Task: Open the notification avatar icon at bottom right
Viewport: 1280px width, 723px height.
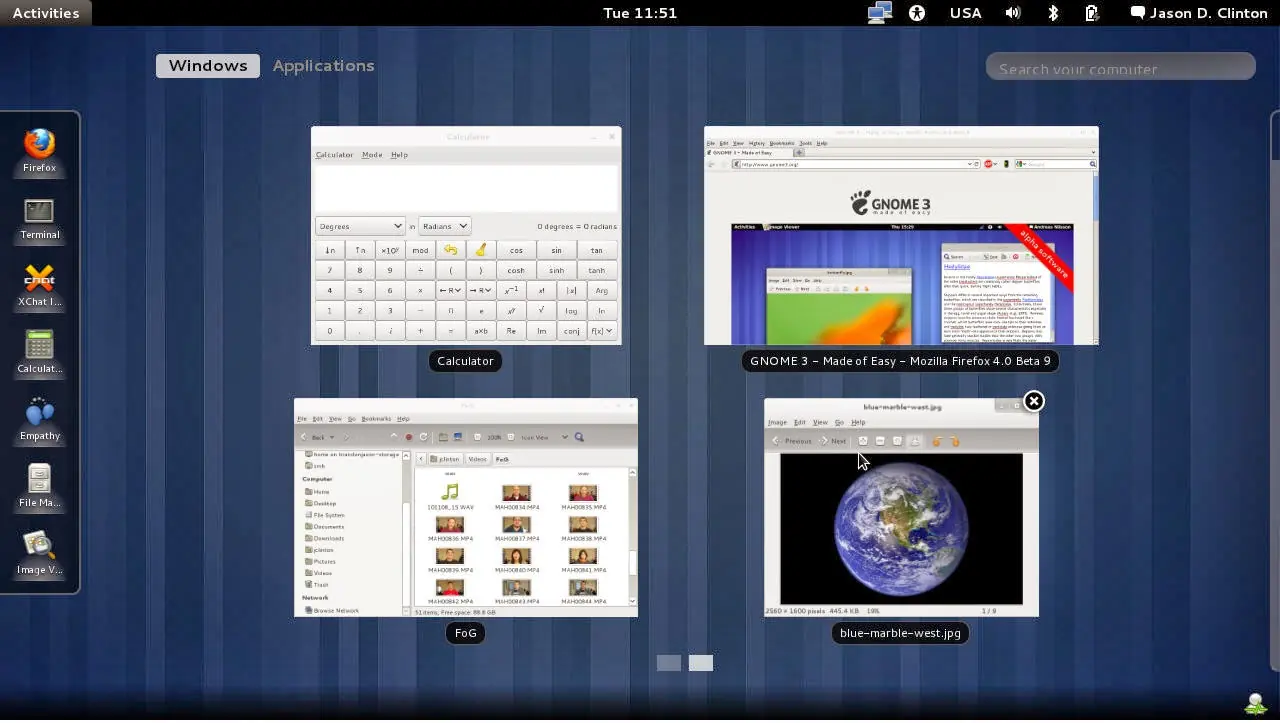Action: pyautogui.click(x=1256, y=703)
